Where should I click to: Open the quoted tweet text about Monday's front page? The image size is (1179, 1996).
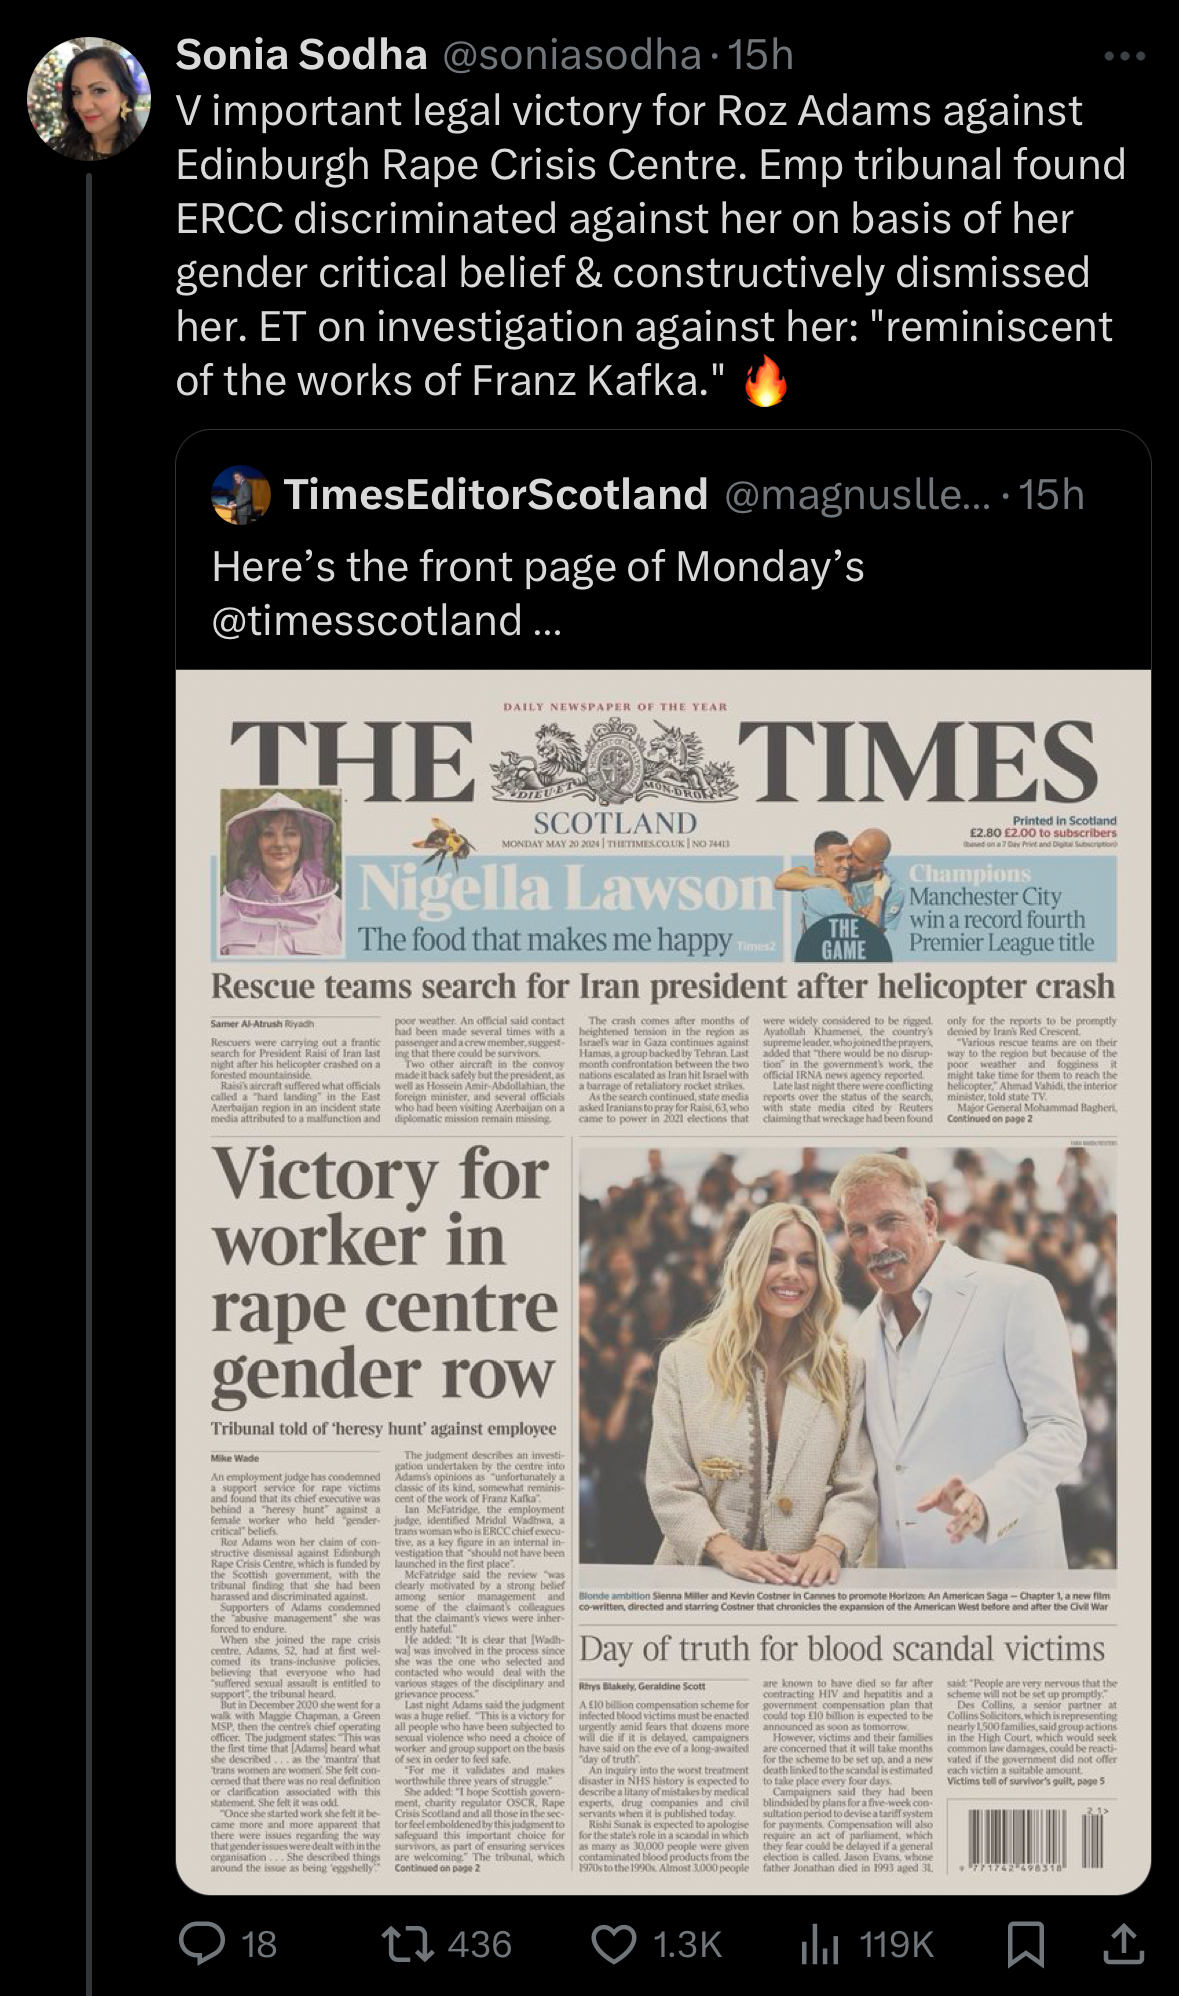tap(538, 593)
